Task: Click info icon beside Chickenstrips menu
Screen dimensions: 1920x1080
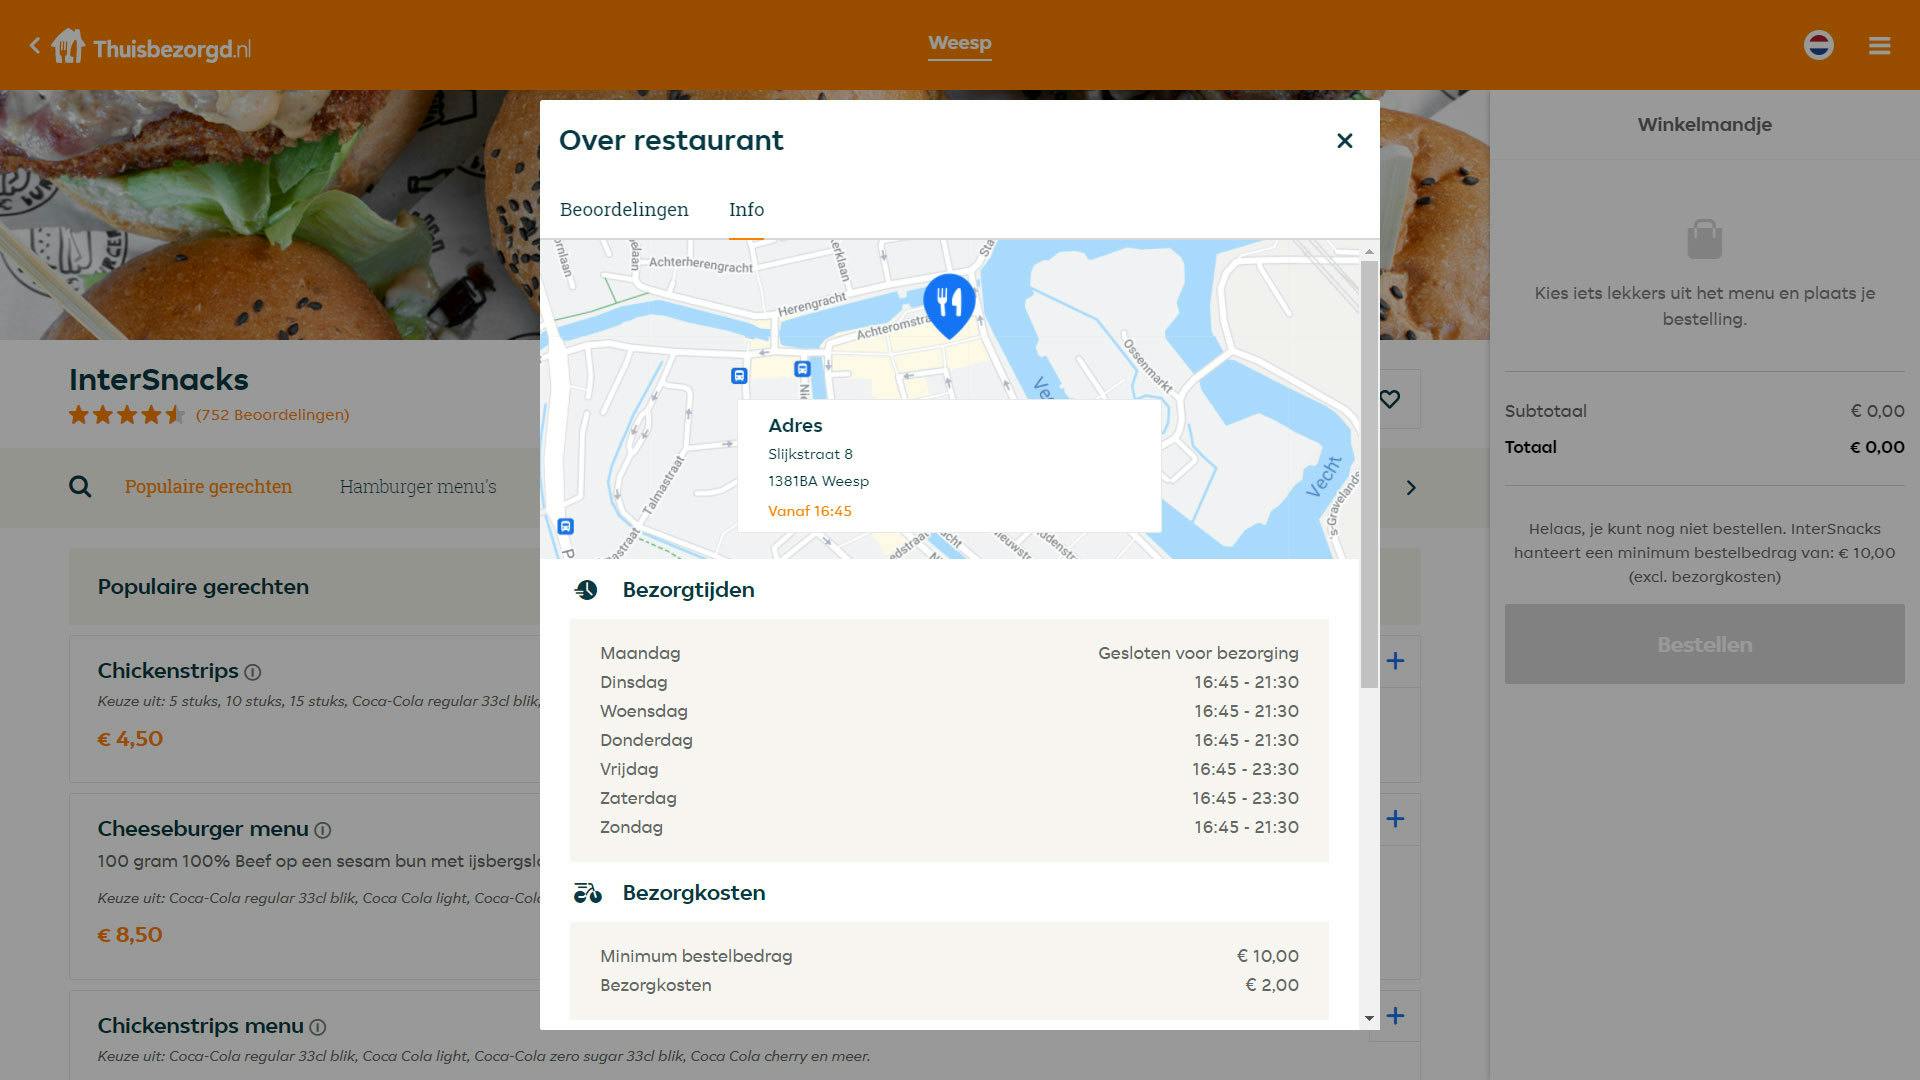Action: pos(318,1027)
